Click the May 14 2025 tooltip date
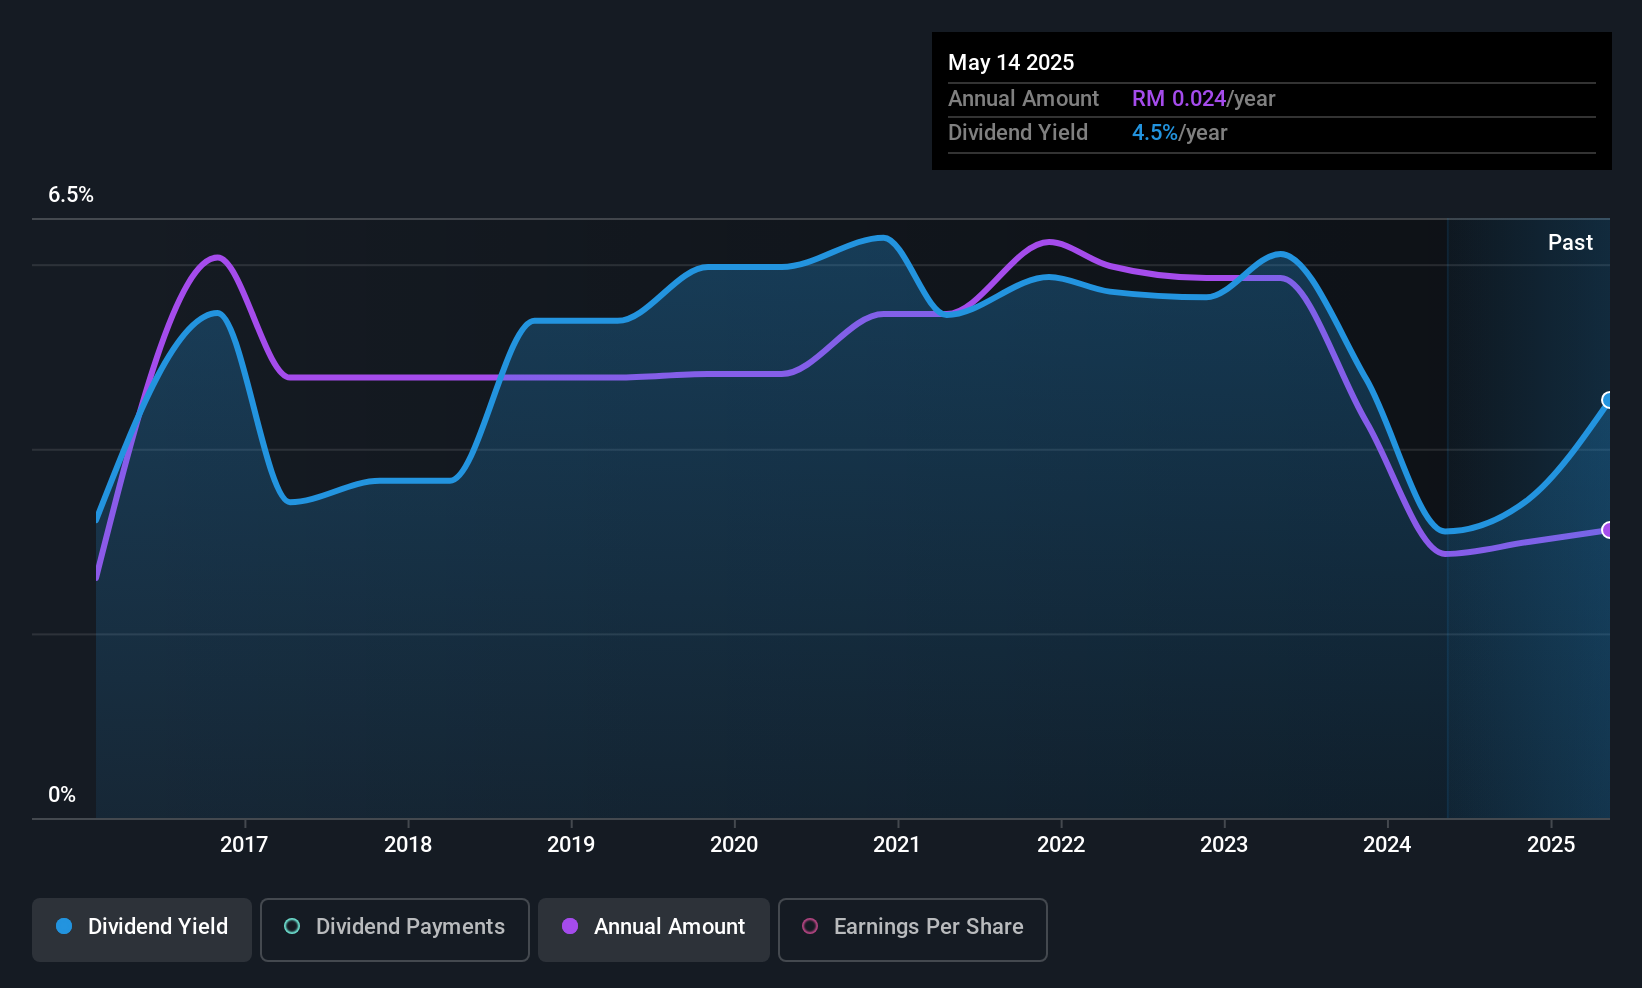 pos(1011,62)
